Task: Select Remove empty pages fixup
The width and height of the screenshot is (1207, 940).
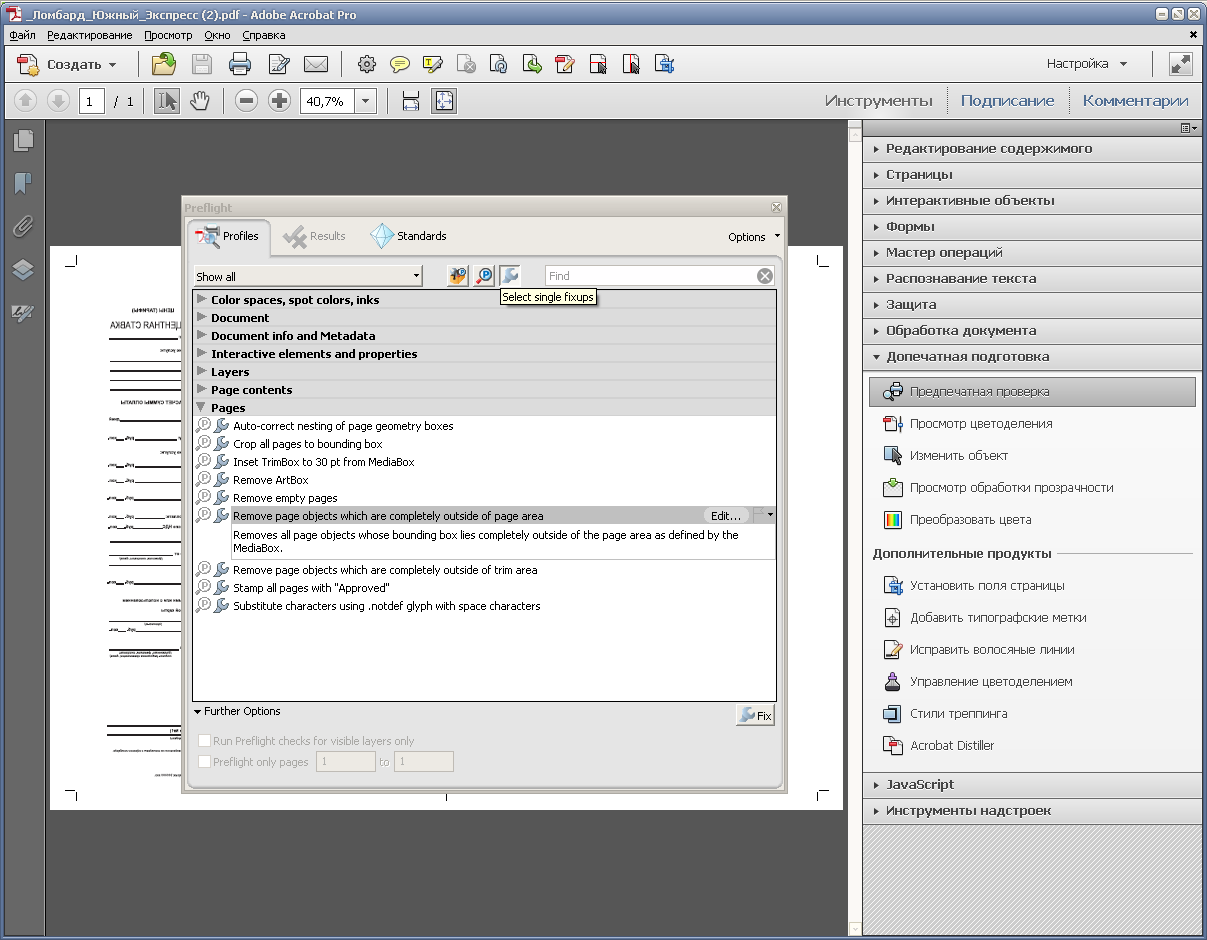Action: [x=285, y=498]
